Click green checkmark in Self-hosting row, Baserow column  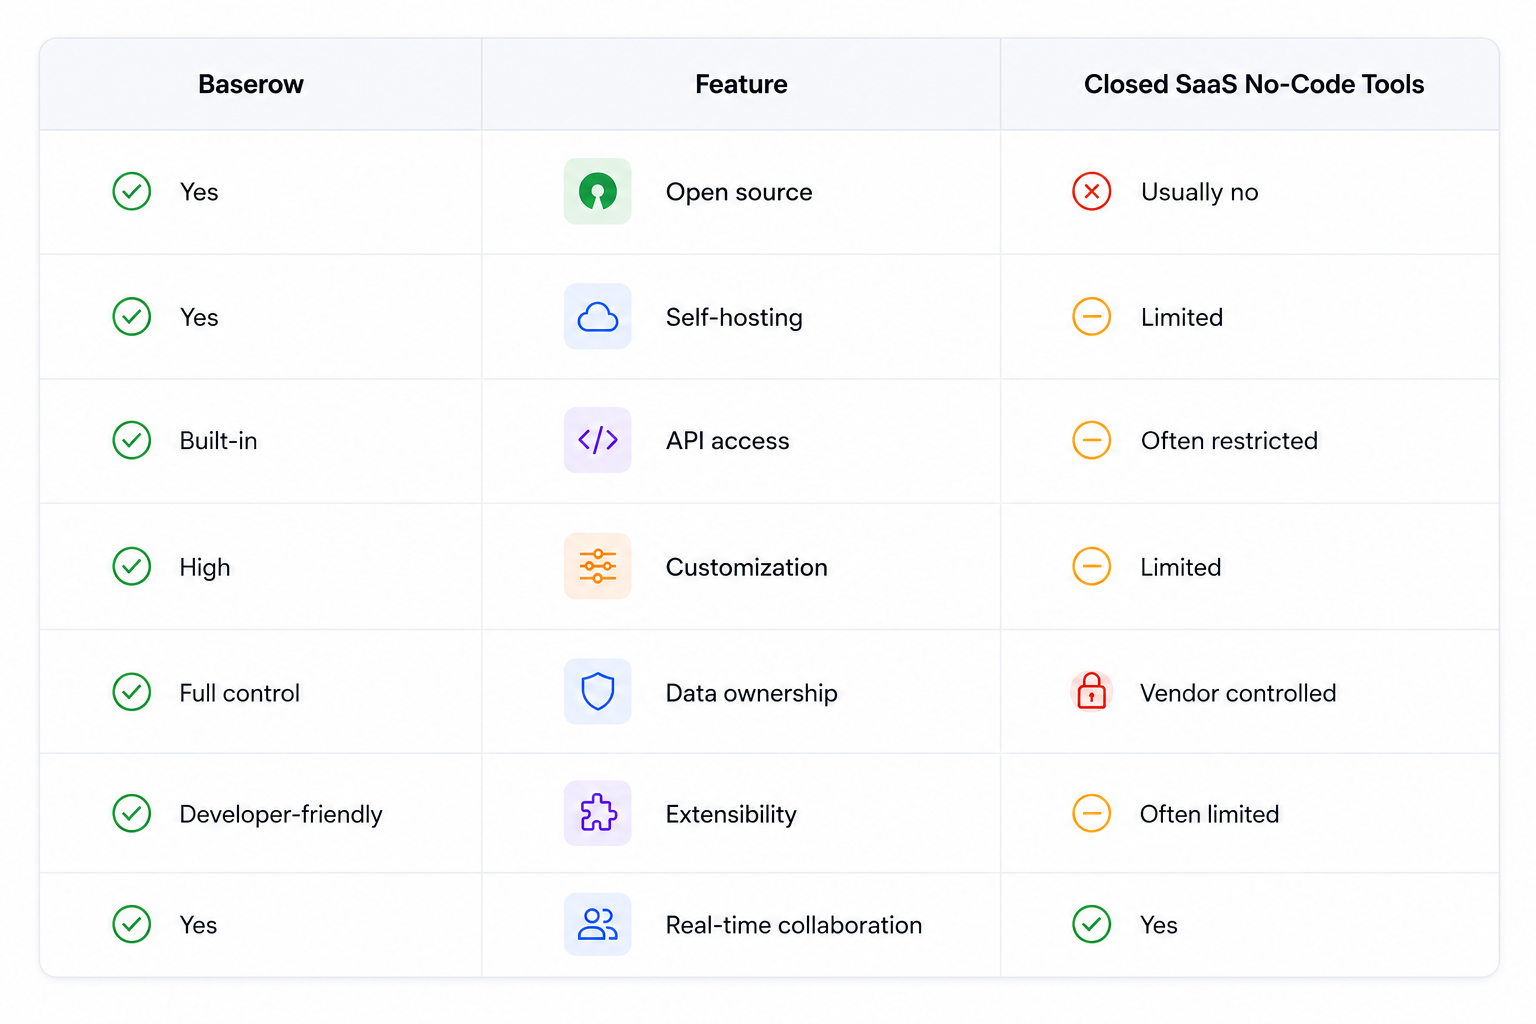pos(132,316)
